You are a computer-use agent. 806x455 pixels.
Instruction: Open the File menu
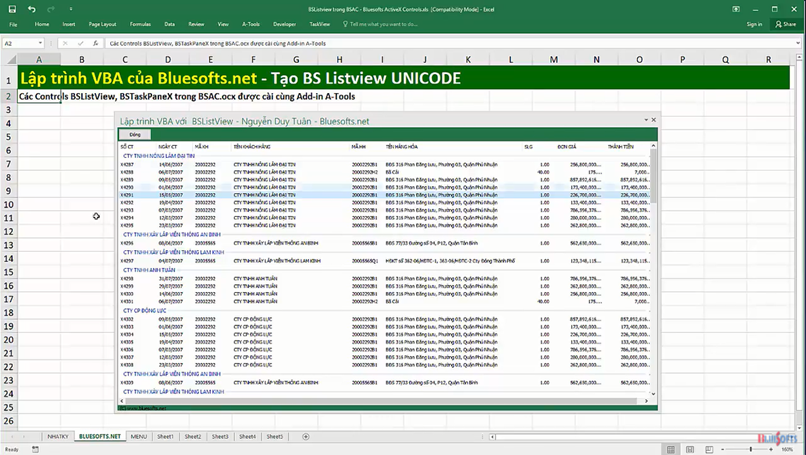point(13,24)
